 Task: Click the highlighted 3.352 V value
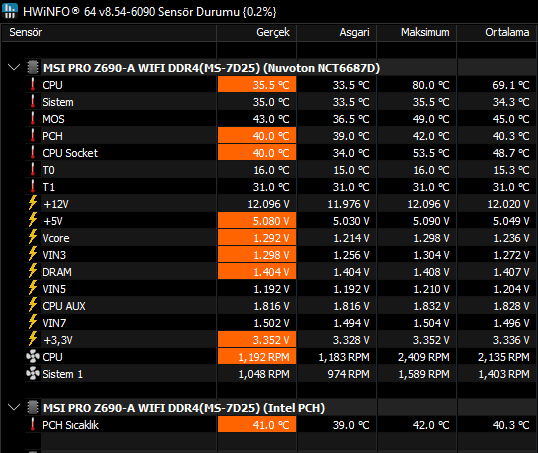click(257, 339)
